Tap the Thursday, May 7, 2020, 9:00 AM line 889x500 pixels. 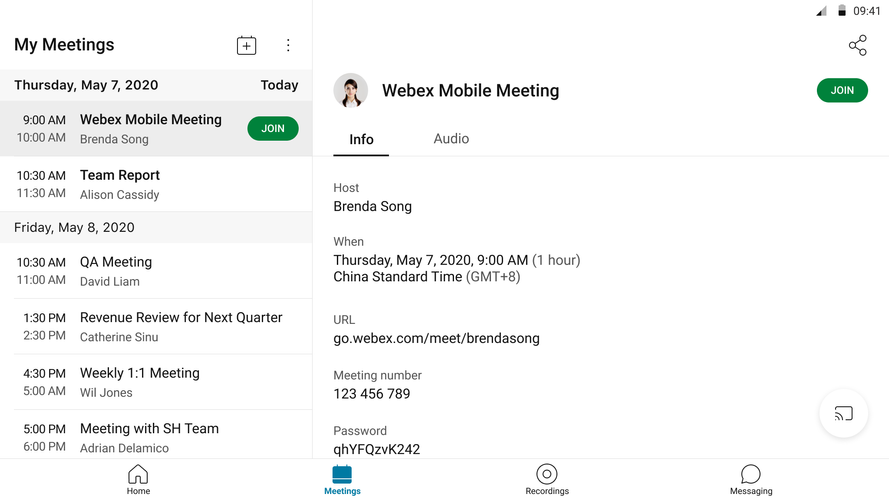pos(456,260)
